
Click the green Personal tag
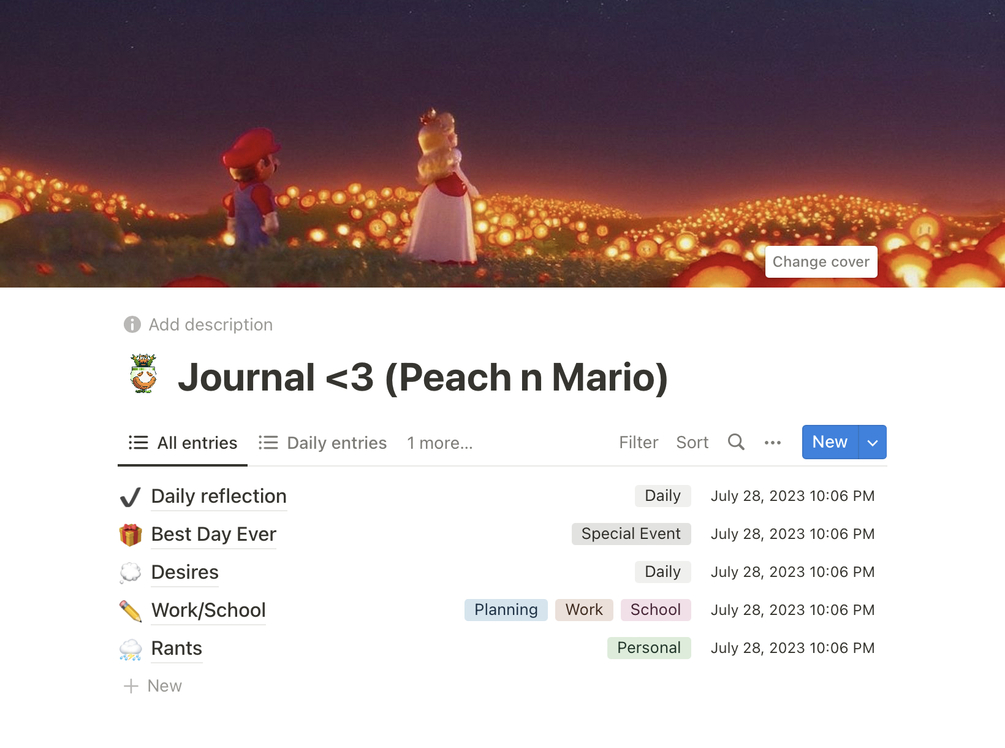pyautogui.click(x=649, y=647)
